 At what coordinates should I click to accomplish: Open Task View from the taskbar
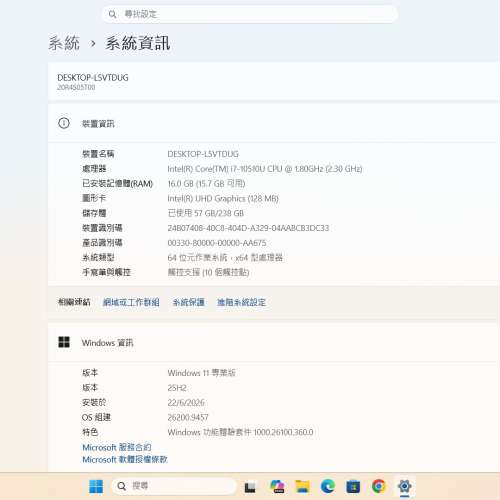point(250,487)
